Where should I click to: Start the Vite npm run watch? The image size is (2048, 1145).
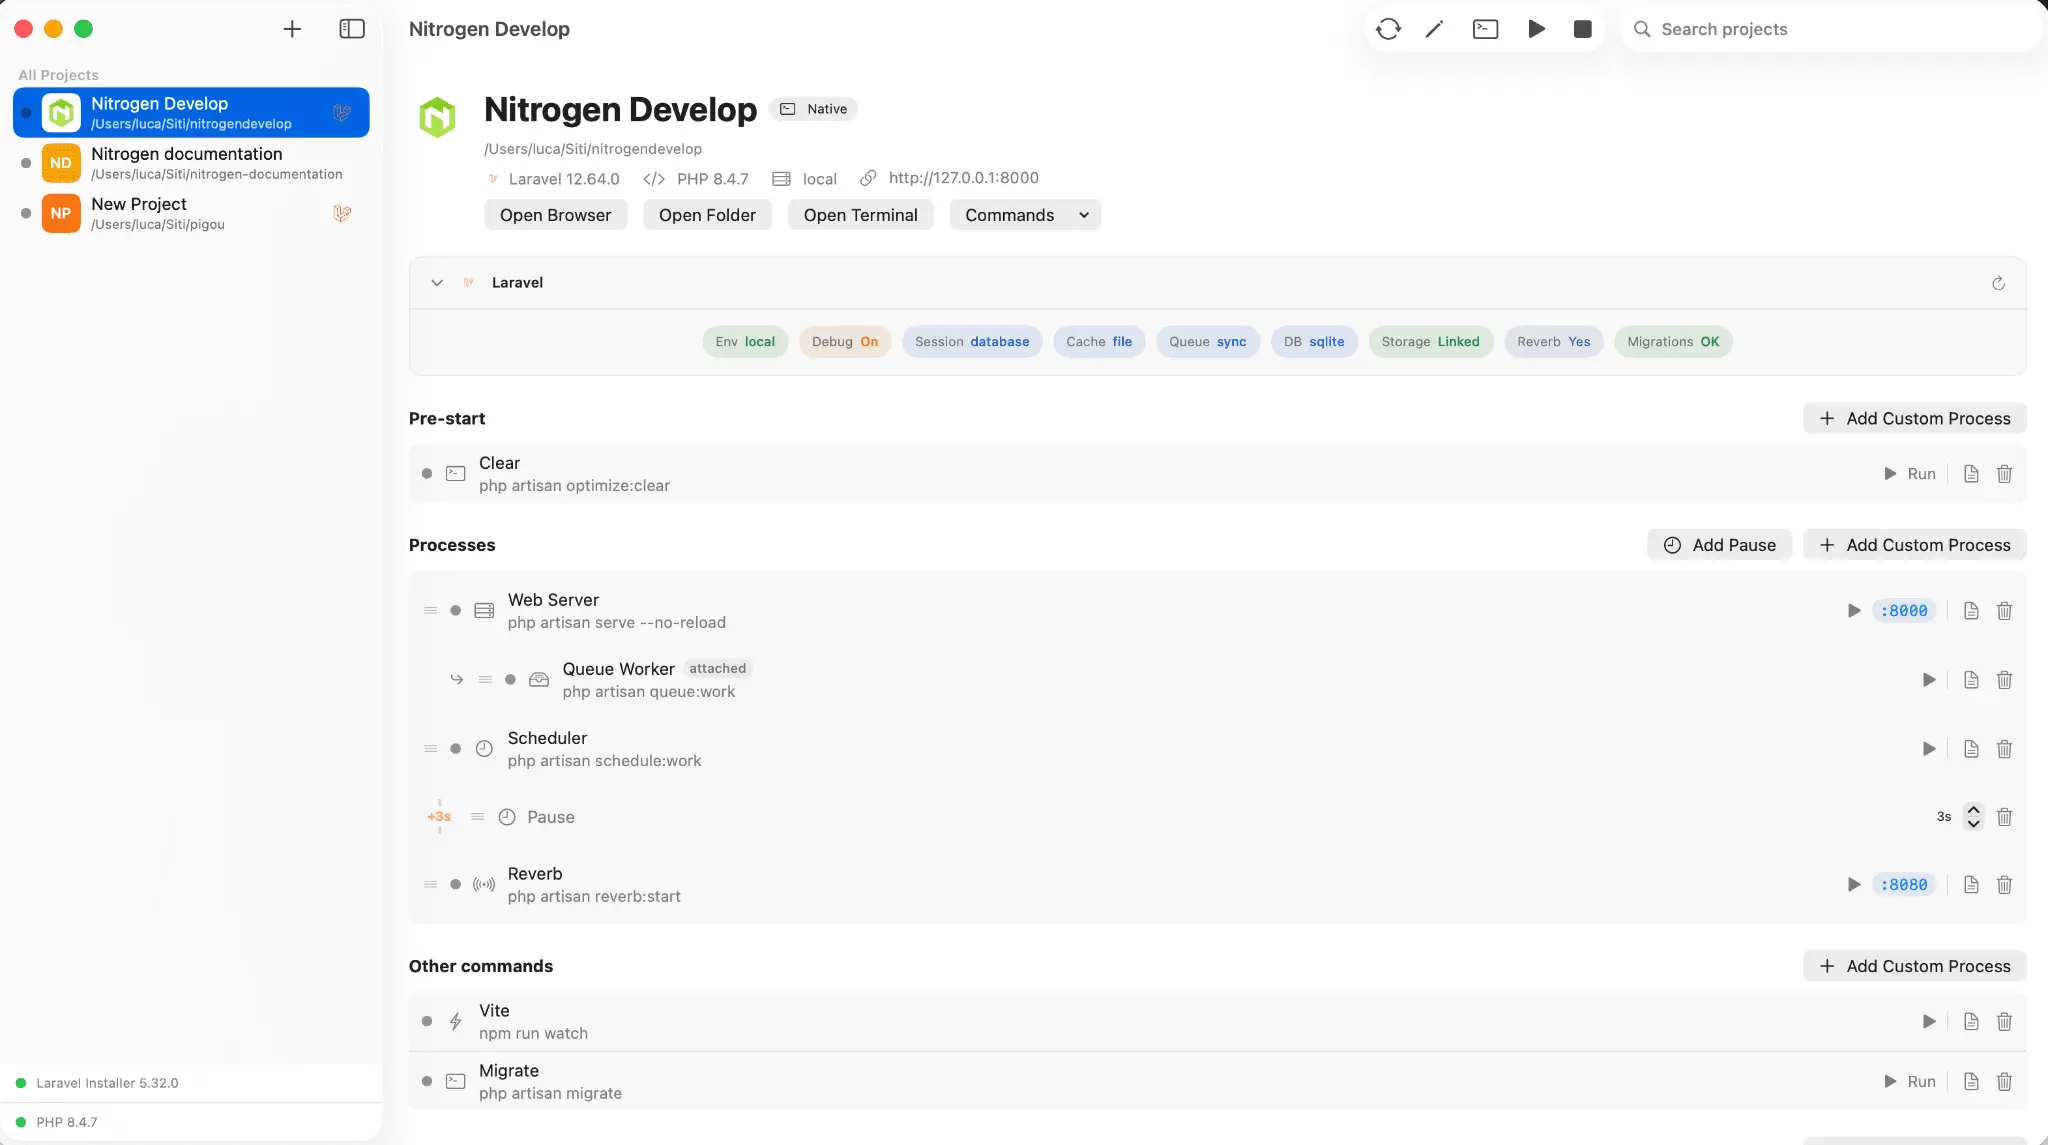coord(1929,1022)
